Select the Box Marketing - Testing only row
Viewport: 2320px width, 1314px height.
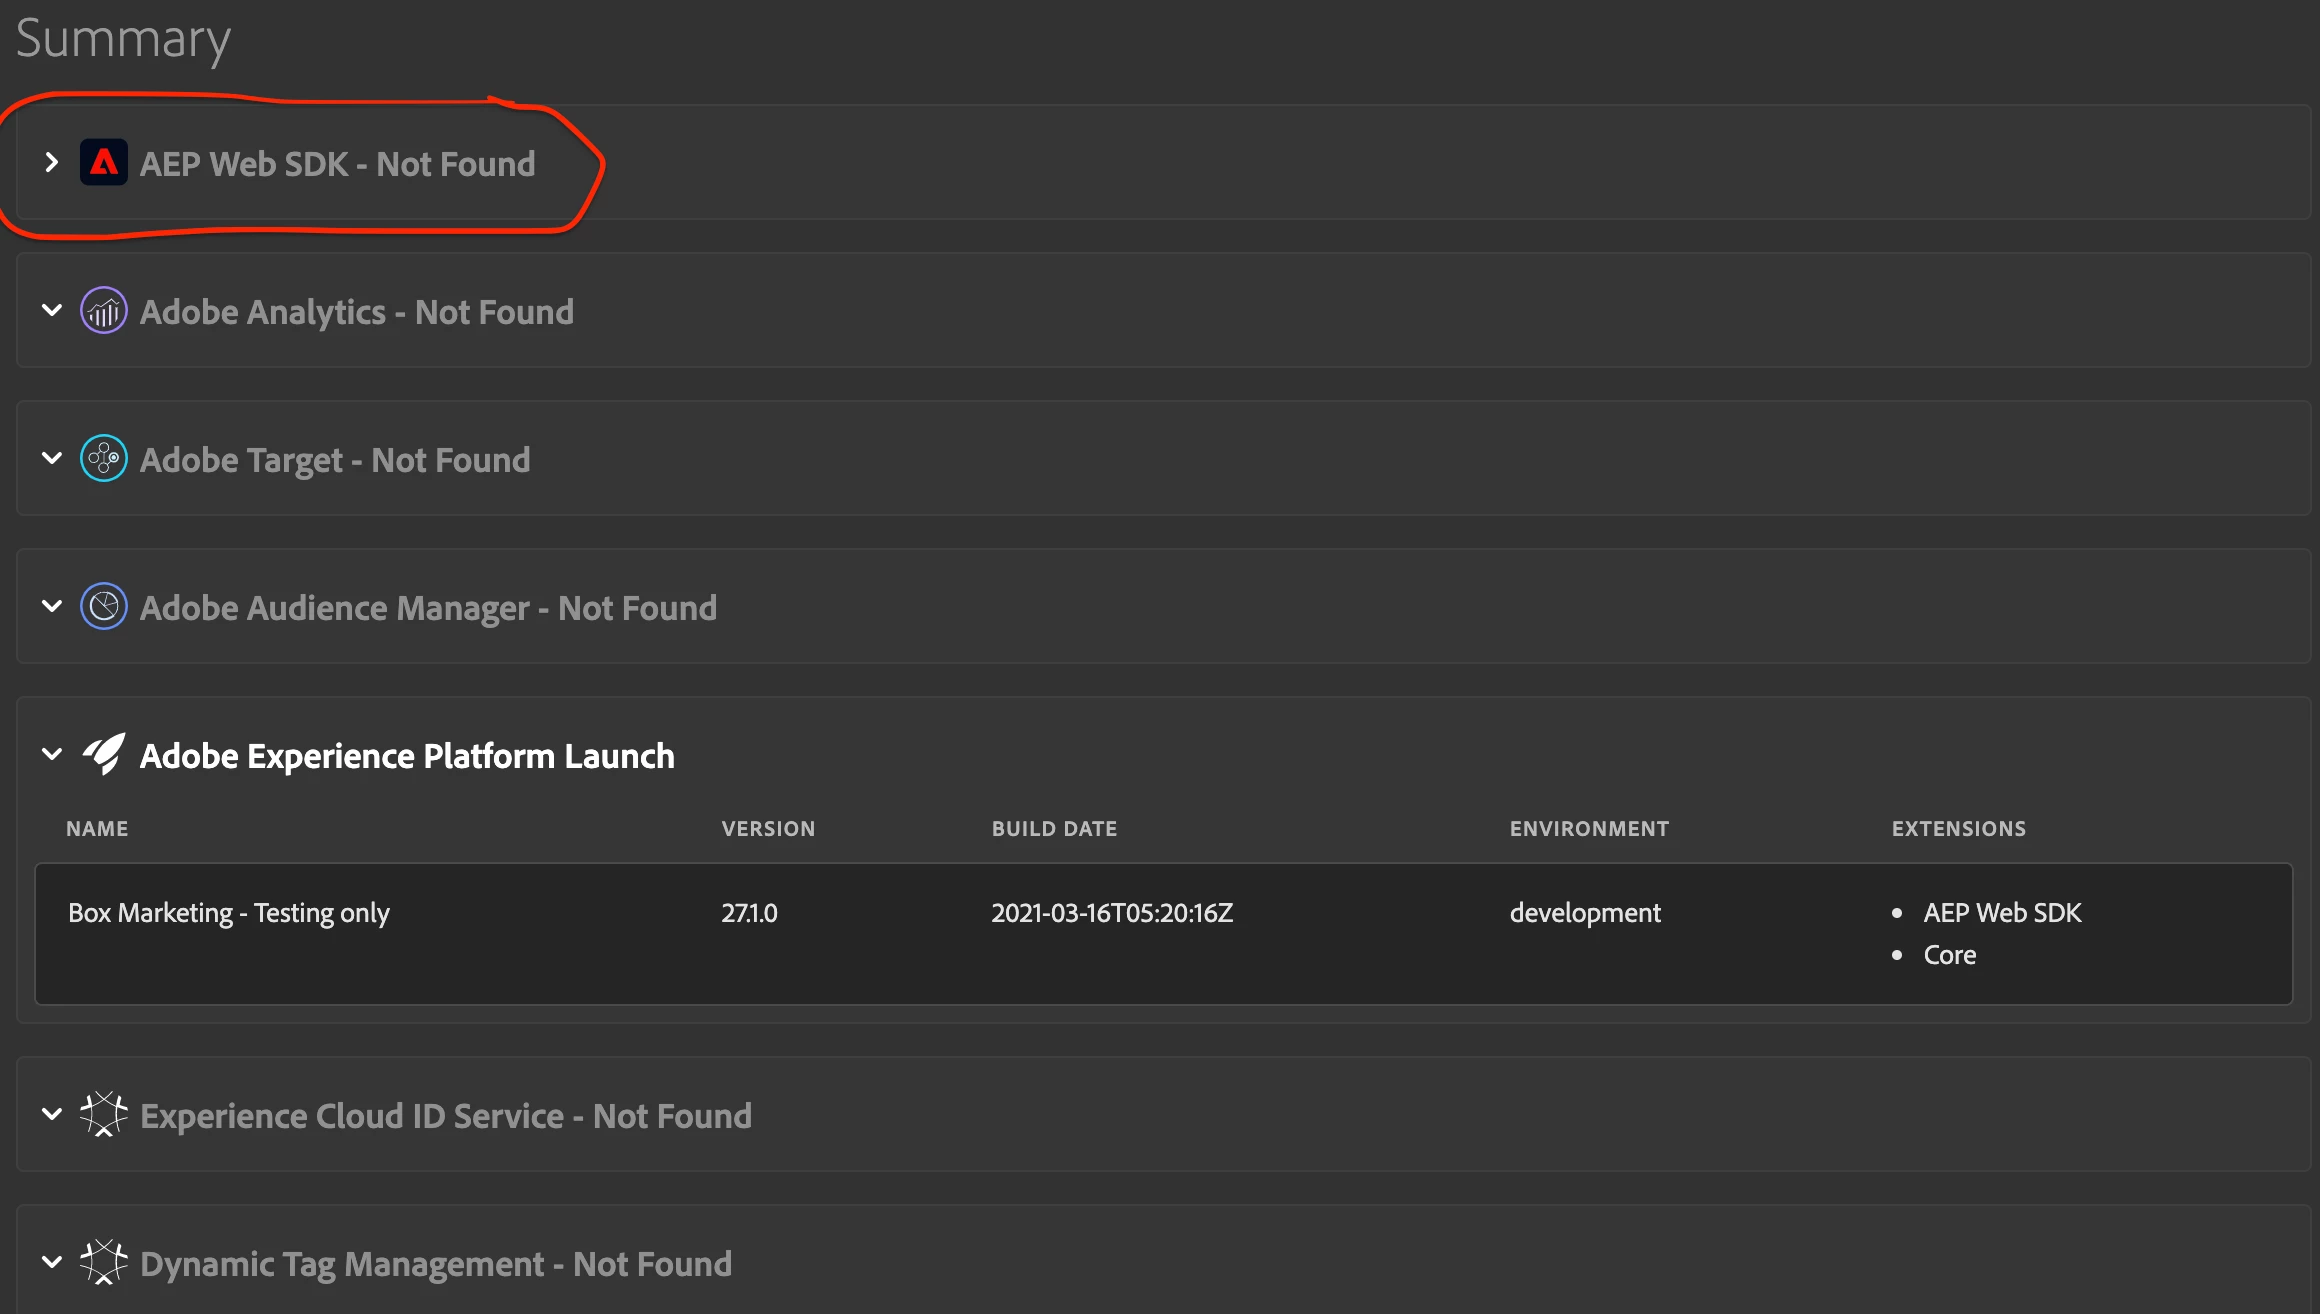tap(229, 913)
